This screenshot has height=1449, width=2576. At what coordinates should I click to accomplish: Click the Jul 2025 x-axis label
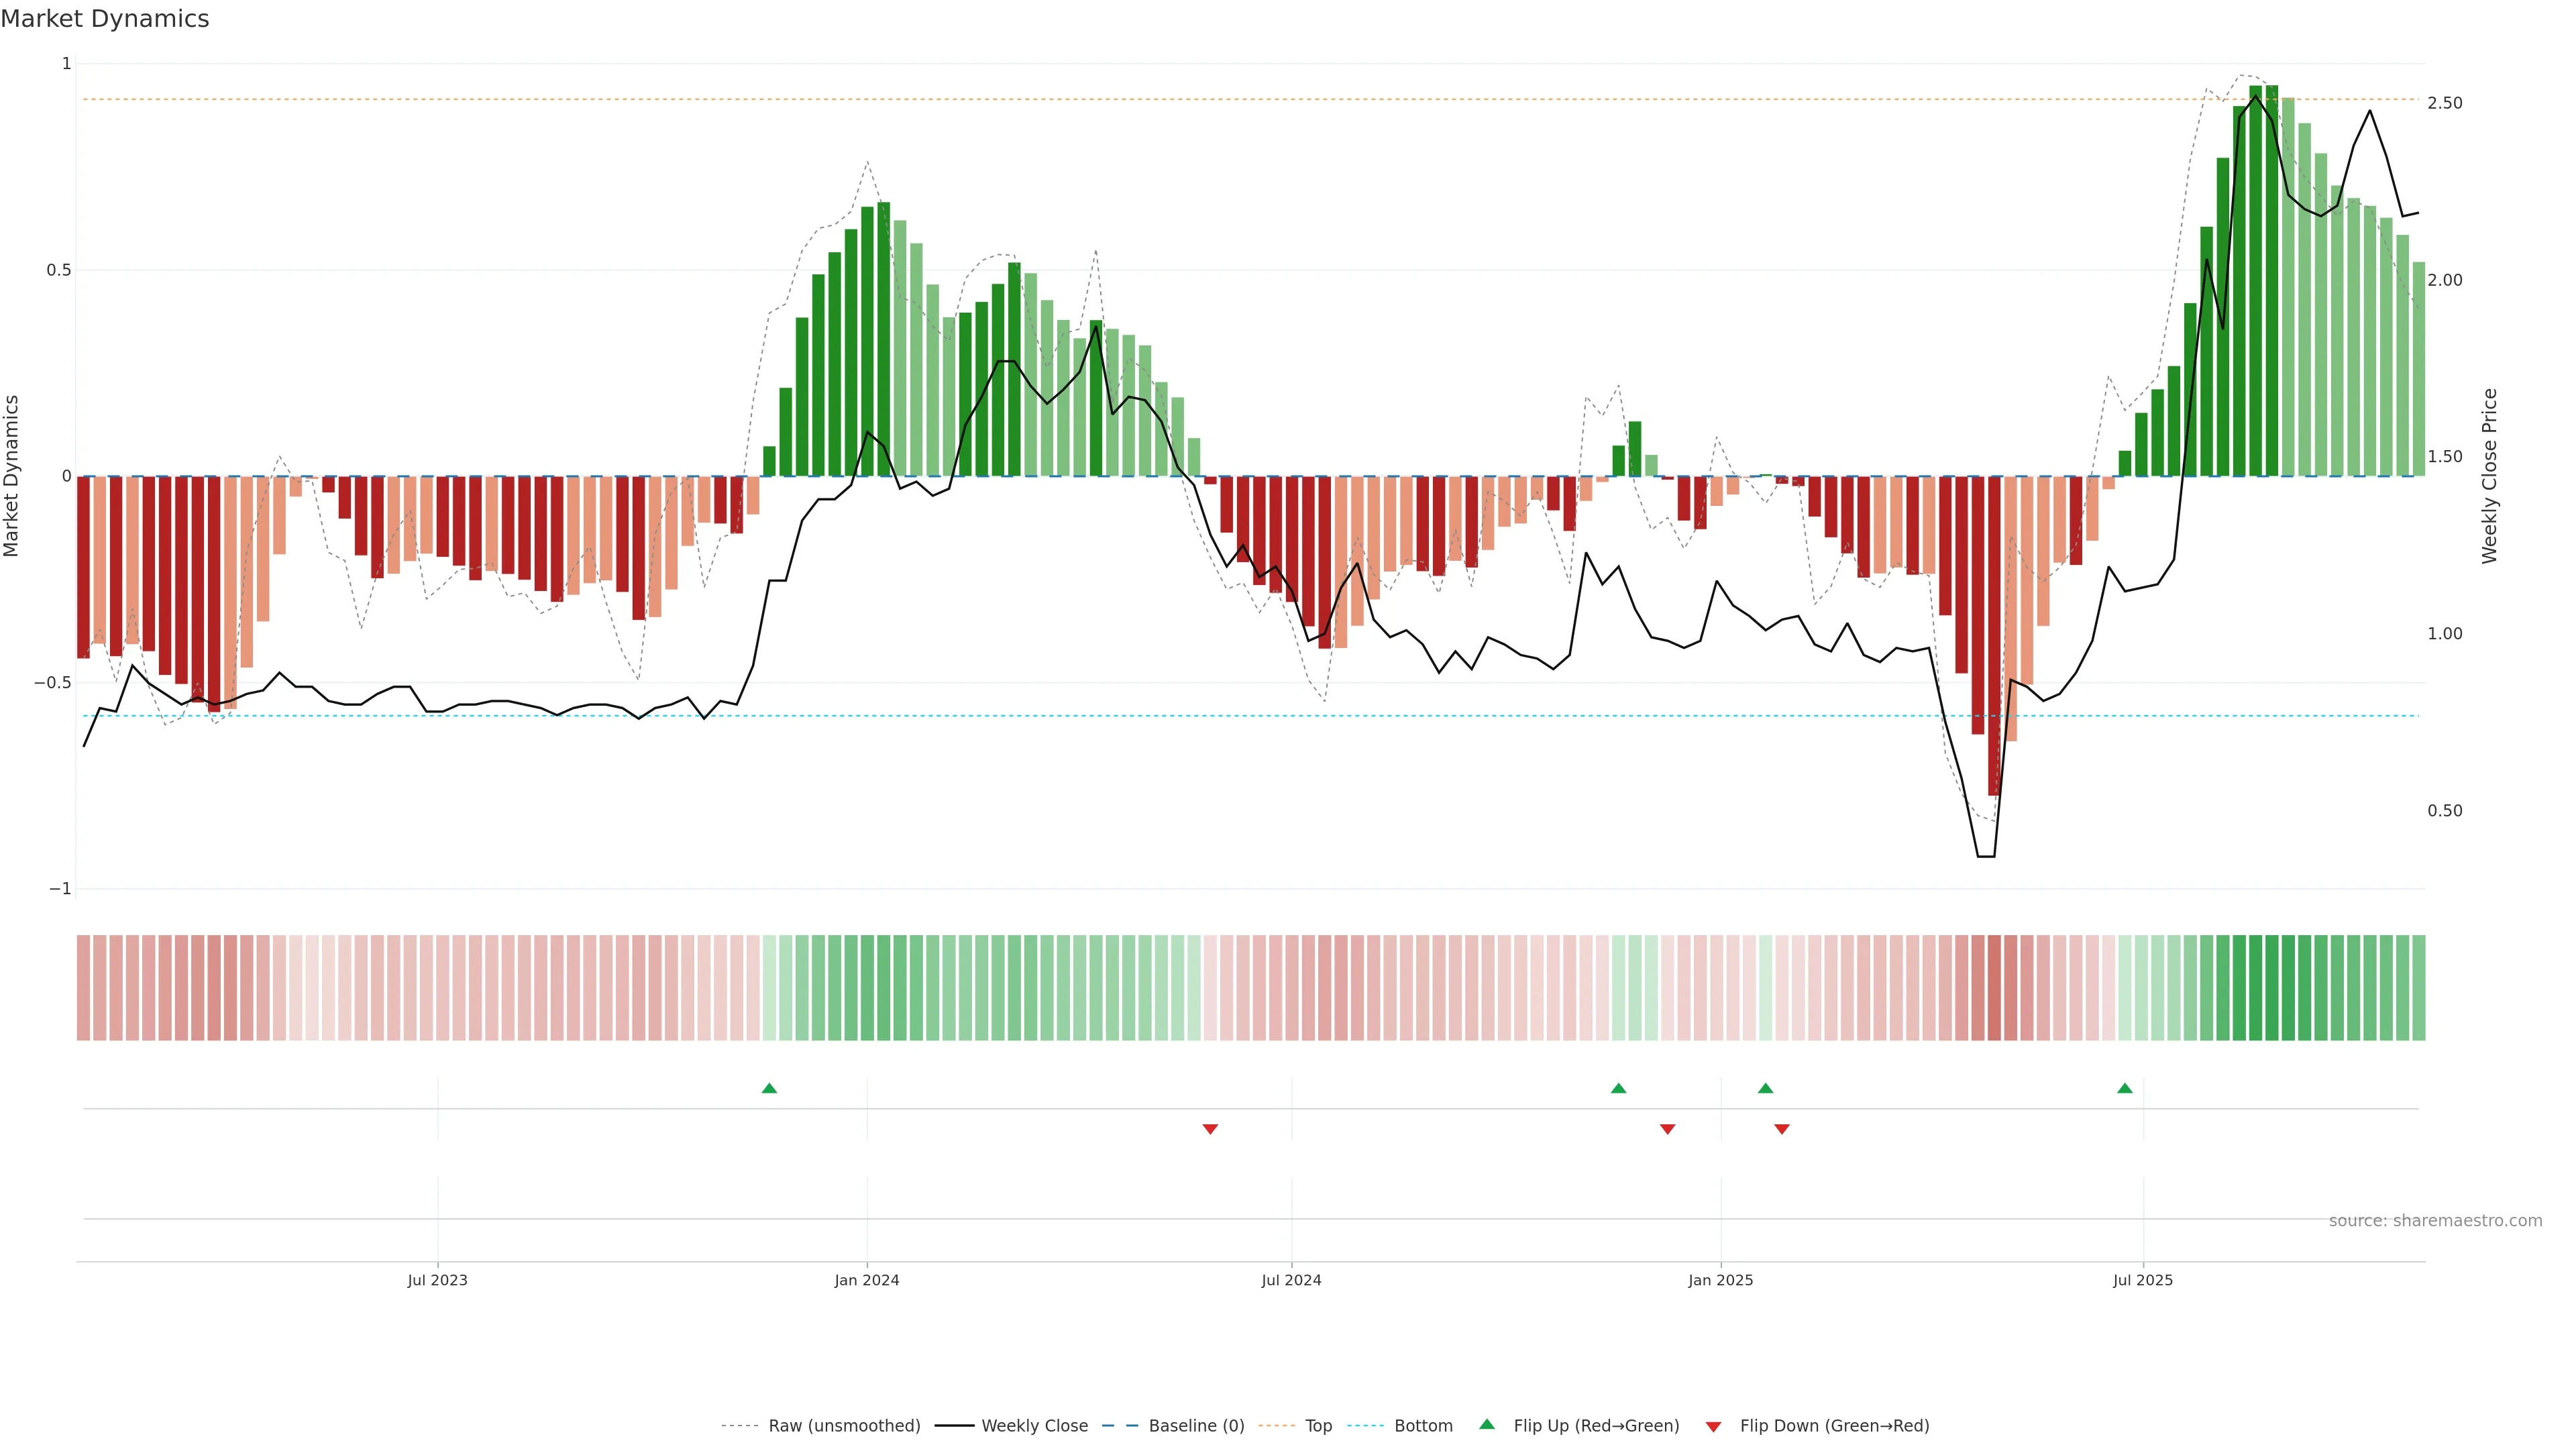coord(2143,1280)
